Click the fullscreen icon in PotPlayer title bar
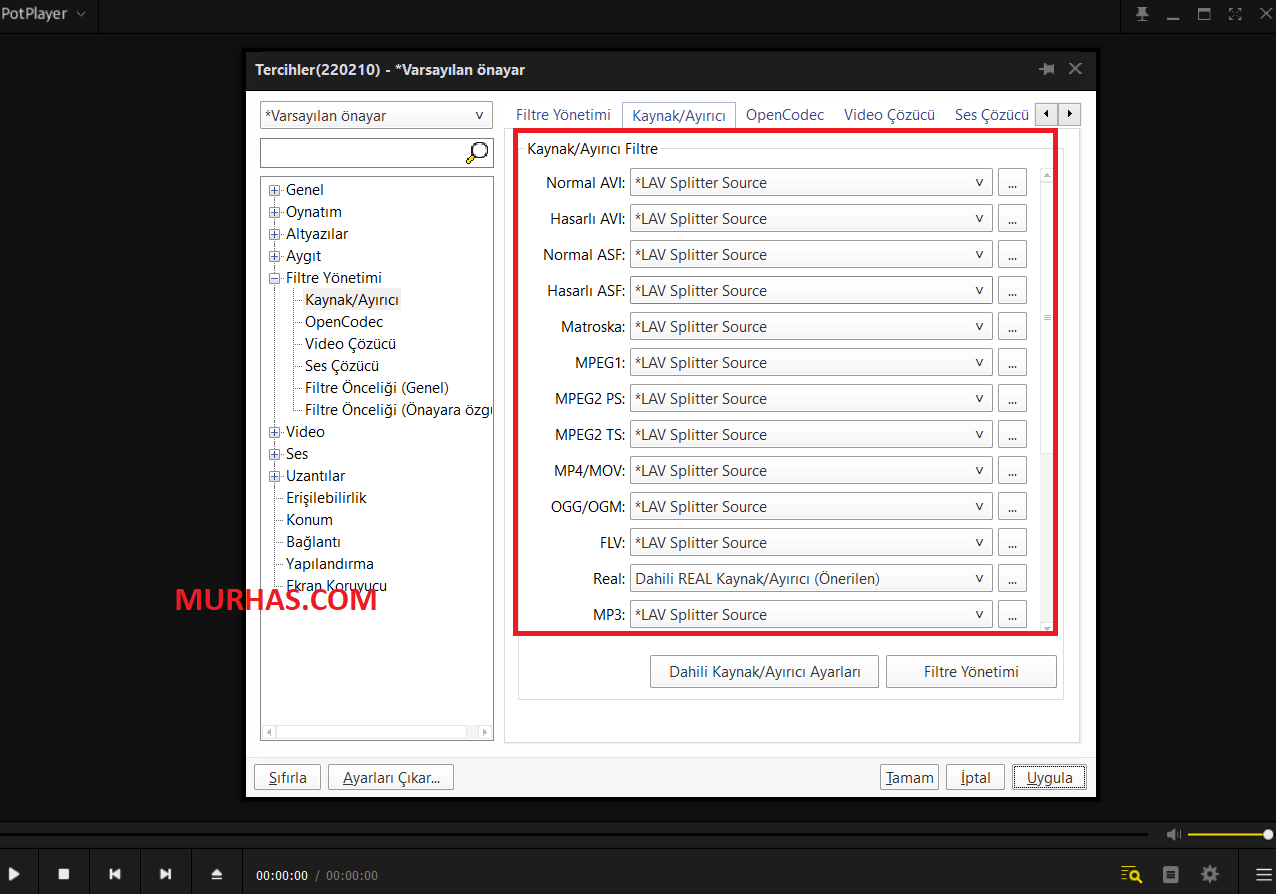 [1235, 14]
